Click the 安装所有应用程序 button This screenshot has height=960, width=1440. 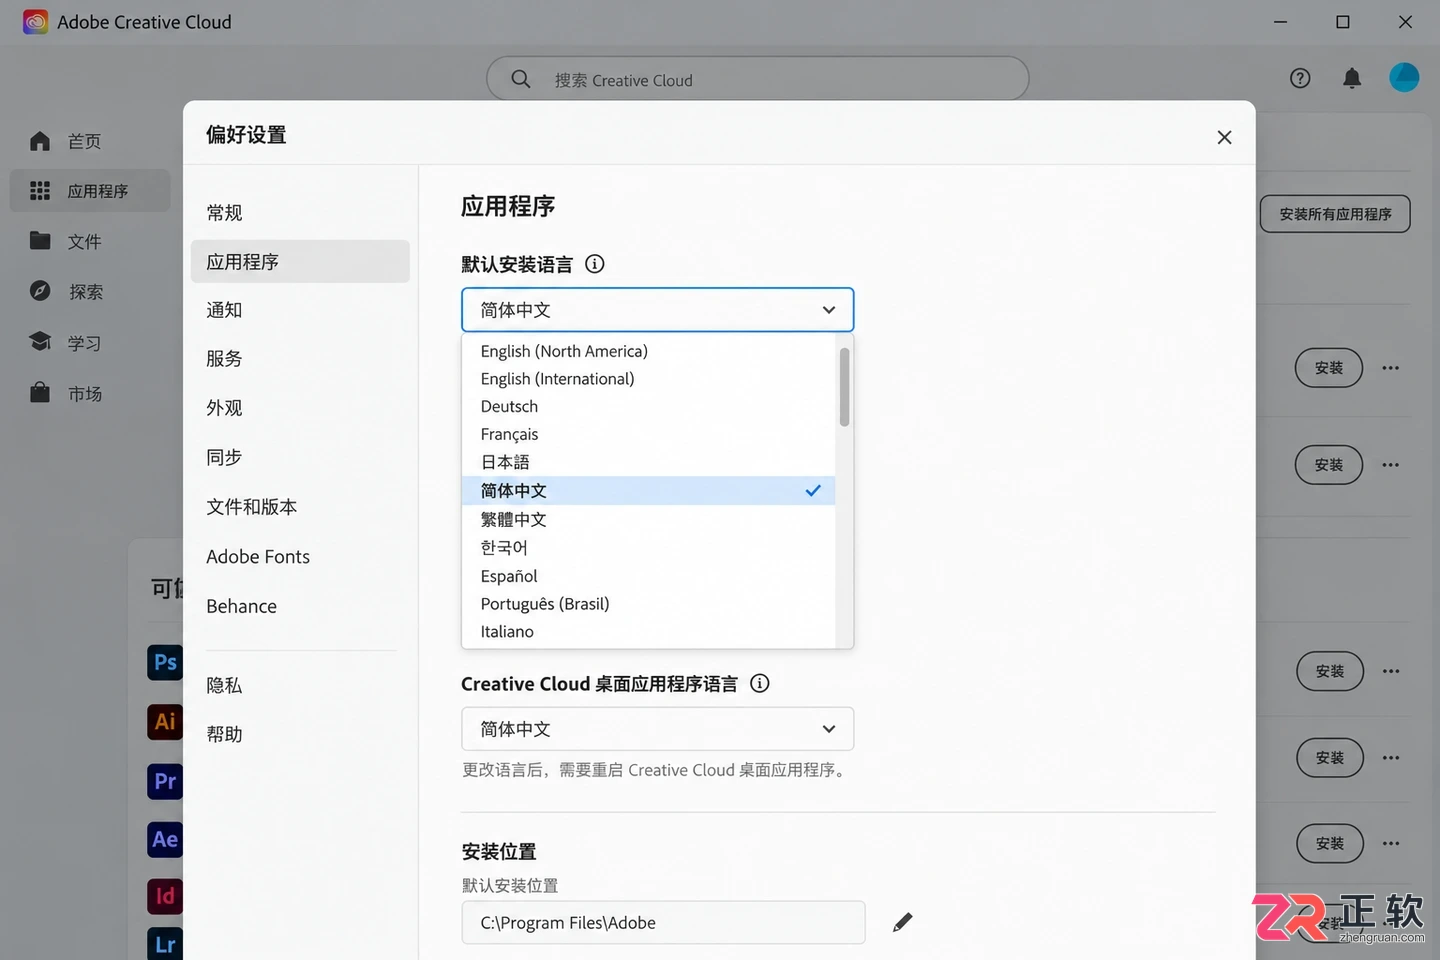1335,214
